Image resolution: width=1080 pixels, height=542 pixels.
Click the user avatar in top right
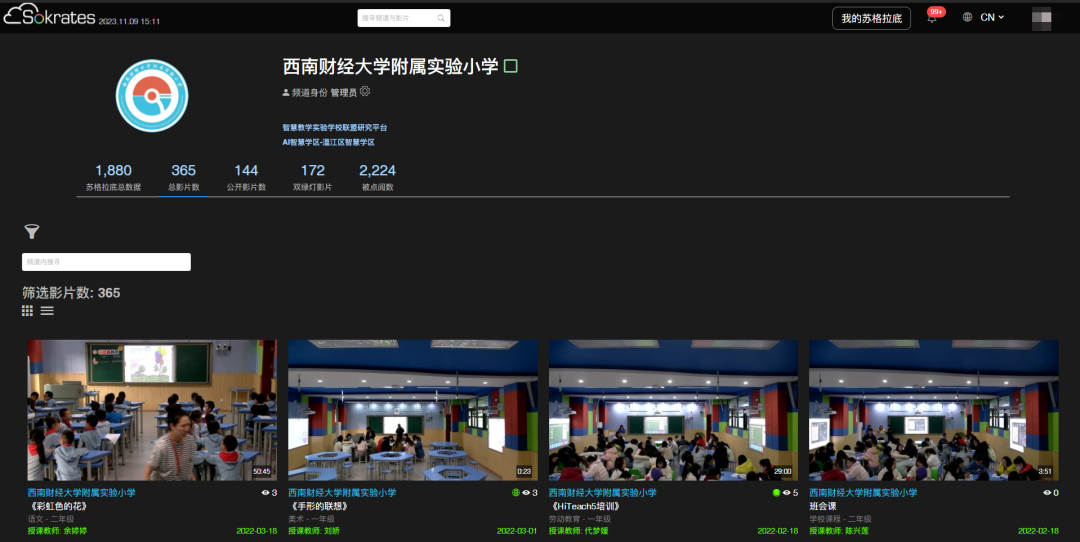pos(1041,18)
